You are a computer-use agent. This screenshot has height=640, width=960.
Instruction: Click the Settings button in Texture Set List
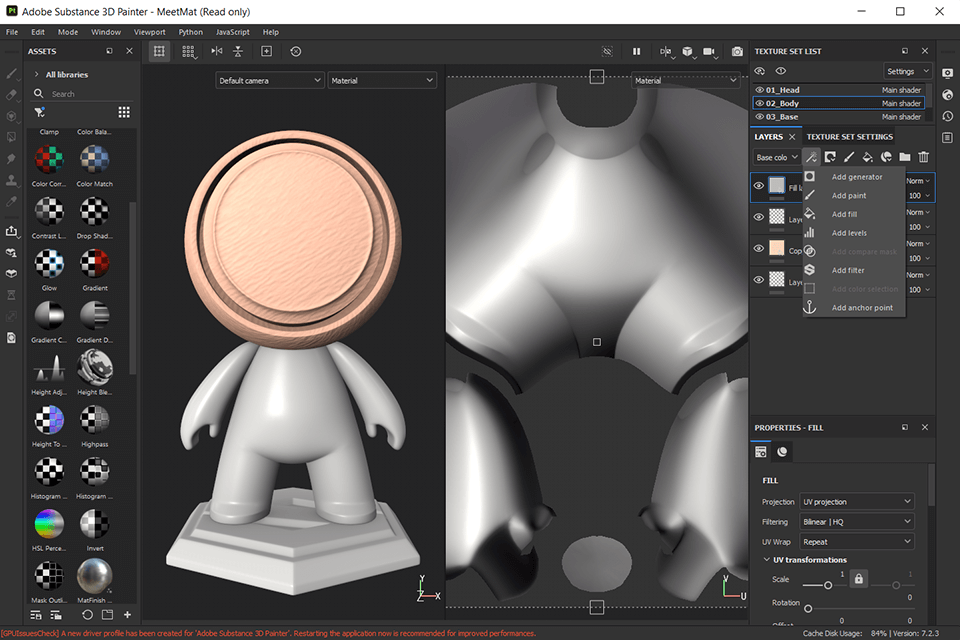(x=907, y=72)
